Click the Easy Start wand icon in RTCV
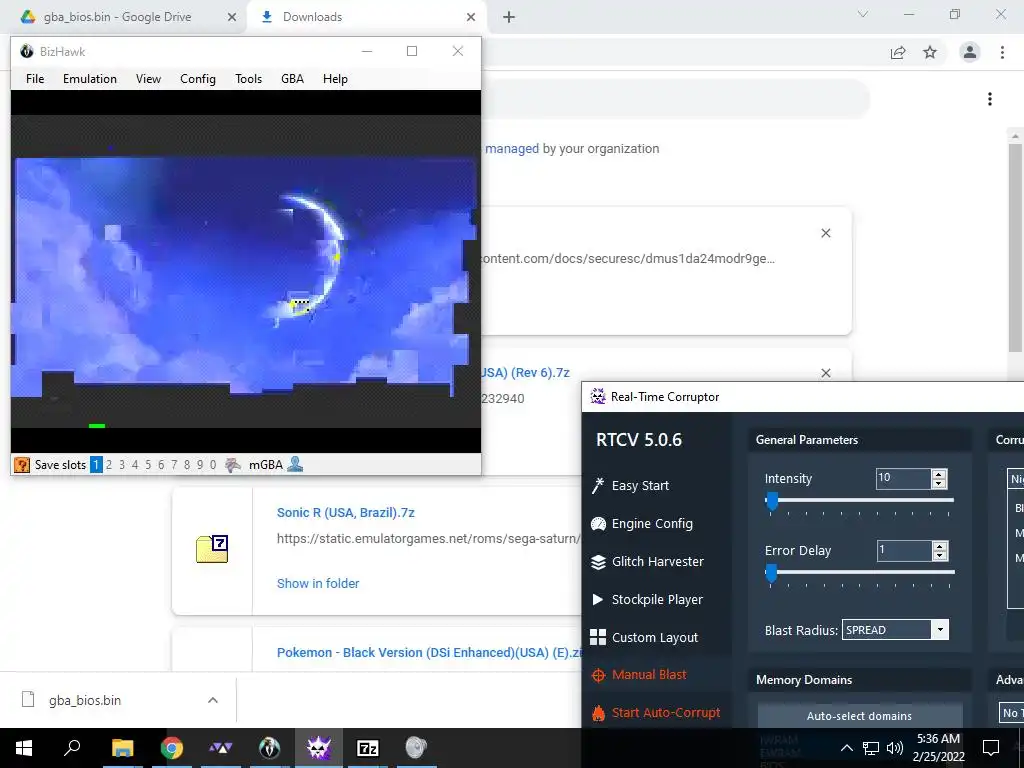This screenshot has width=1024, height=768. tap(598, 485)
